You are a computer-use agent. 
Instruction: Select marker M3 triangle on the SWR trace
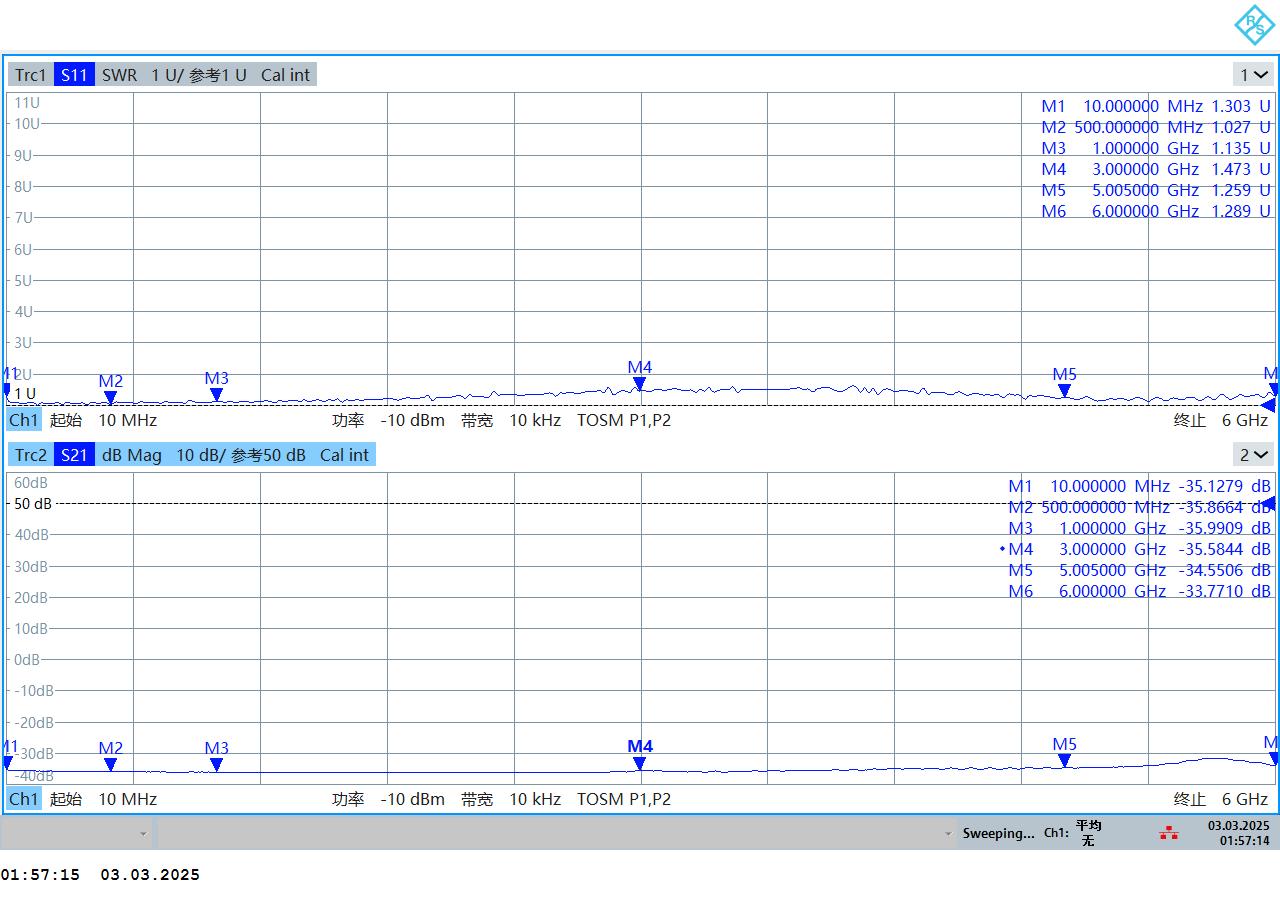tap(216, 395)
